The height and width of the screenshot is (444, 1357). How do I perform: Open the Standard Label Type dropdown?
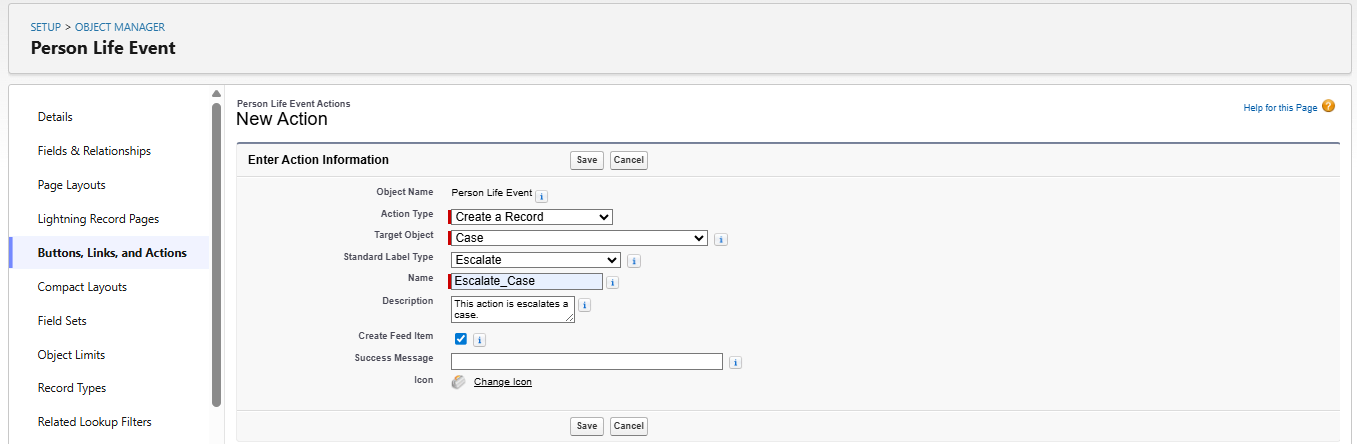[535, 260]
